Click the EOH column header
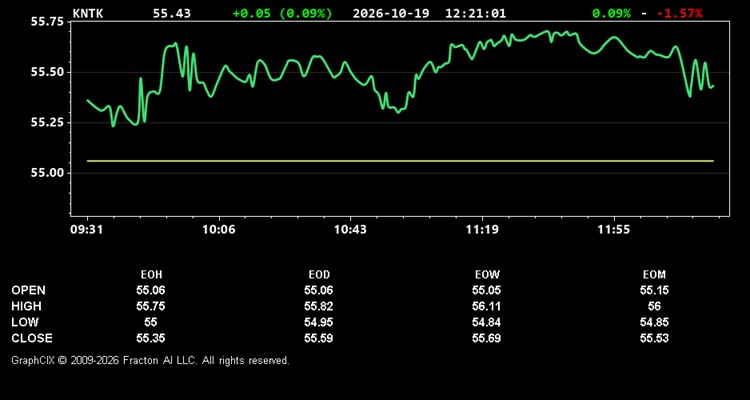Image resolution: width=750 pixels, height=400 pixels. 151,275
